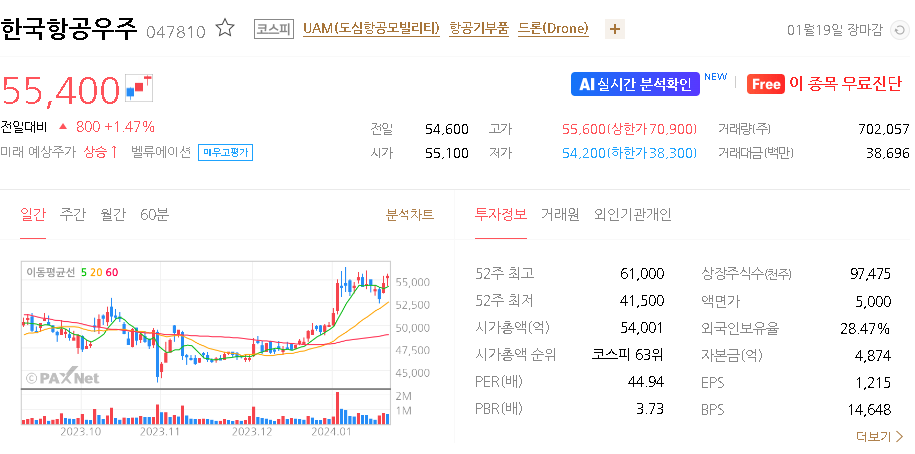915x454 pixels.
Task: Select the 일간 chart tab
Action: (x=33, y=214)
